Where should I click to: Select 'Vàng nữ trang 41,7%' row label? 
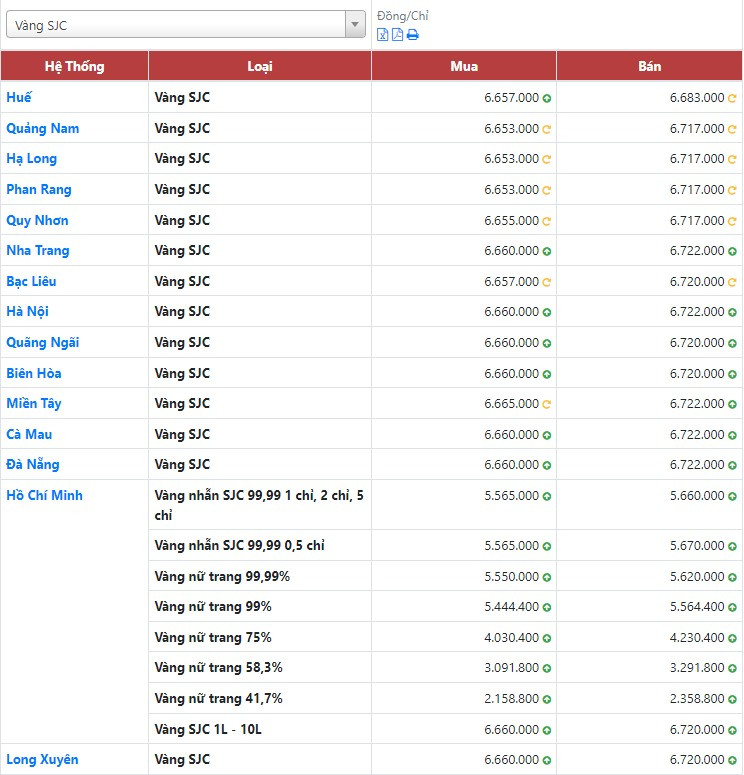(x=219, y=698)
